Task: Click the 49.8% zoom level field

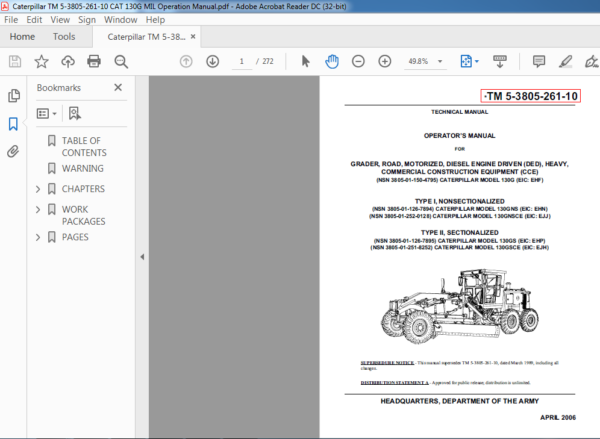Action: click(418, 61)
